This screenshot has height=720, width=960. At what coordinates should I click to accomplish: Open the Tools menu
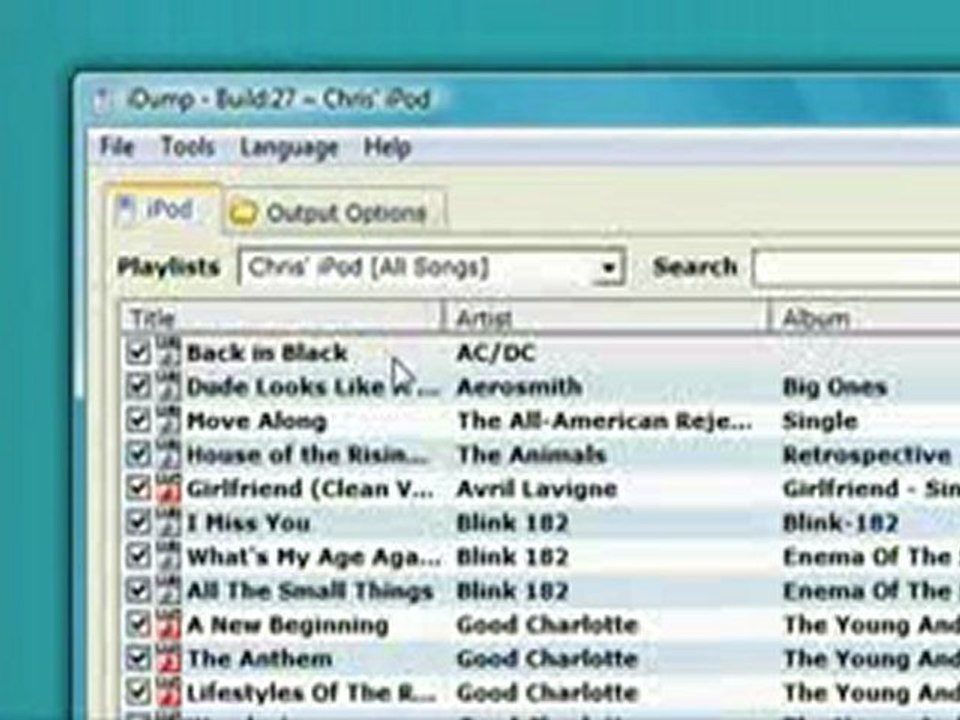(x=187, y=147)
